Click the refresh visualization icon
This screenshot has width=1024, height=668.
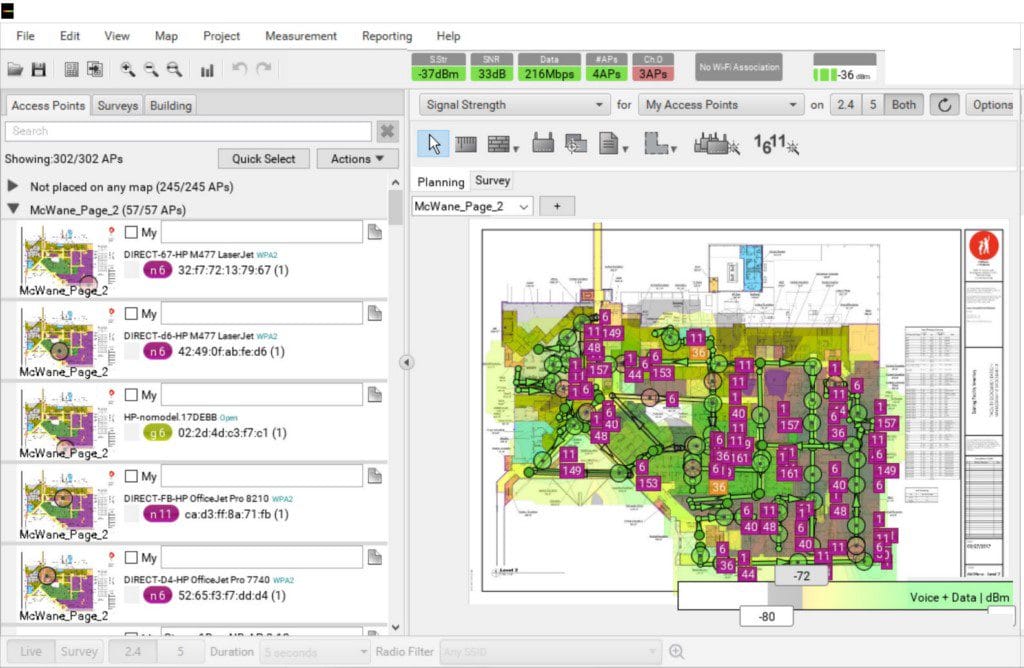coord(944,104)
